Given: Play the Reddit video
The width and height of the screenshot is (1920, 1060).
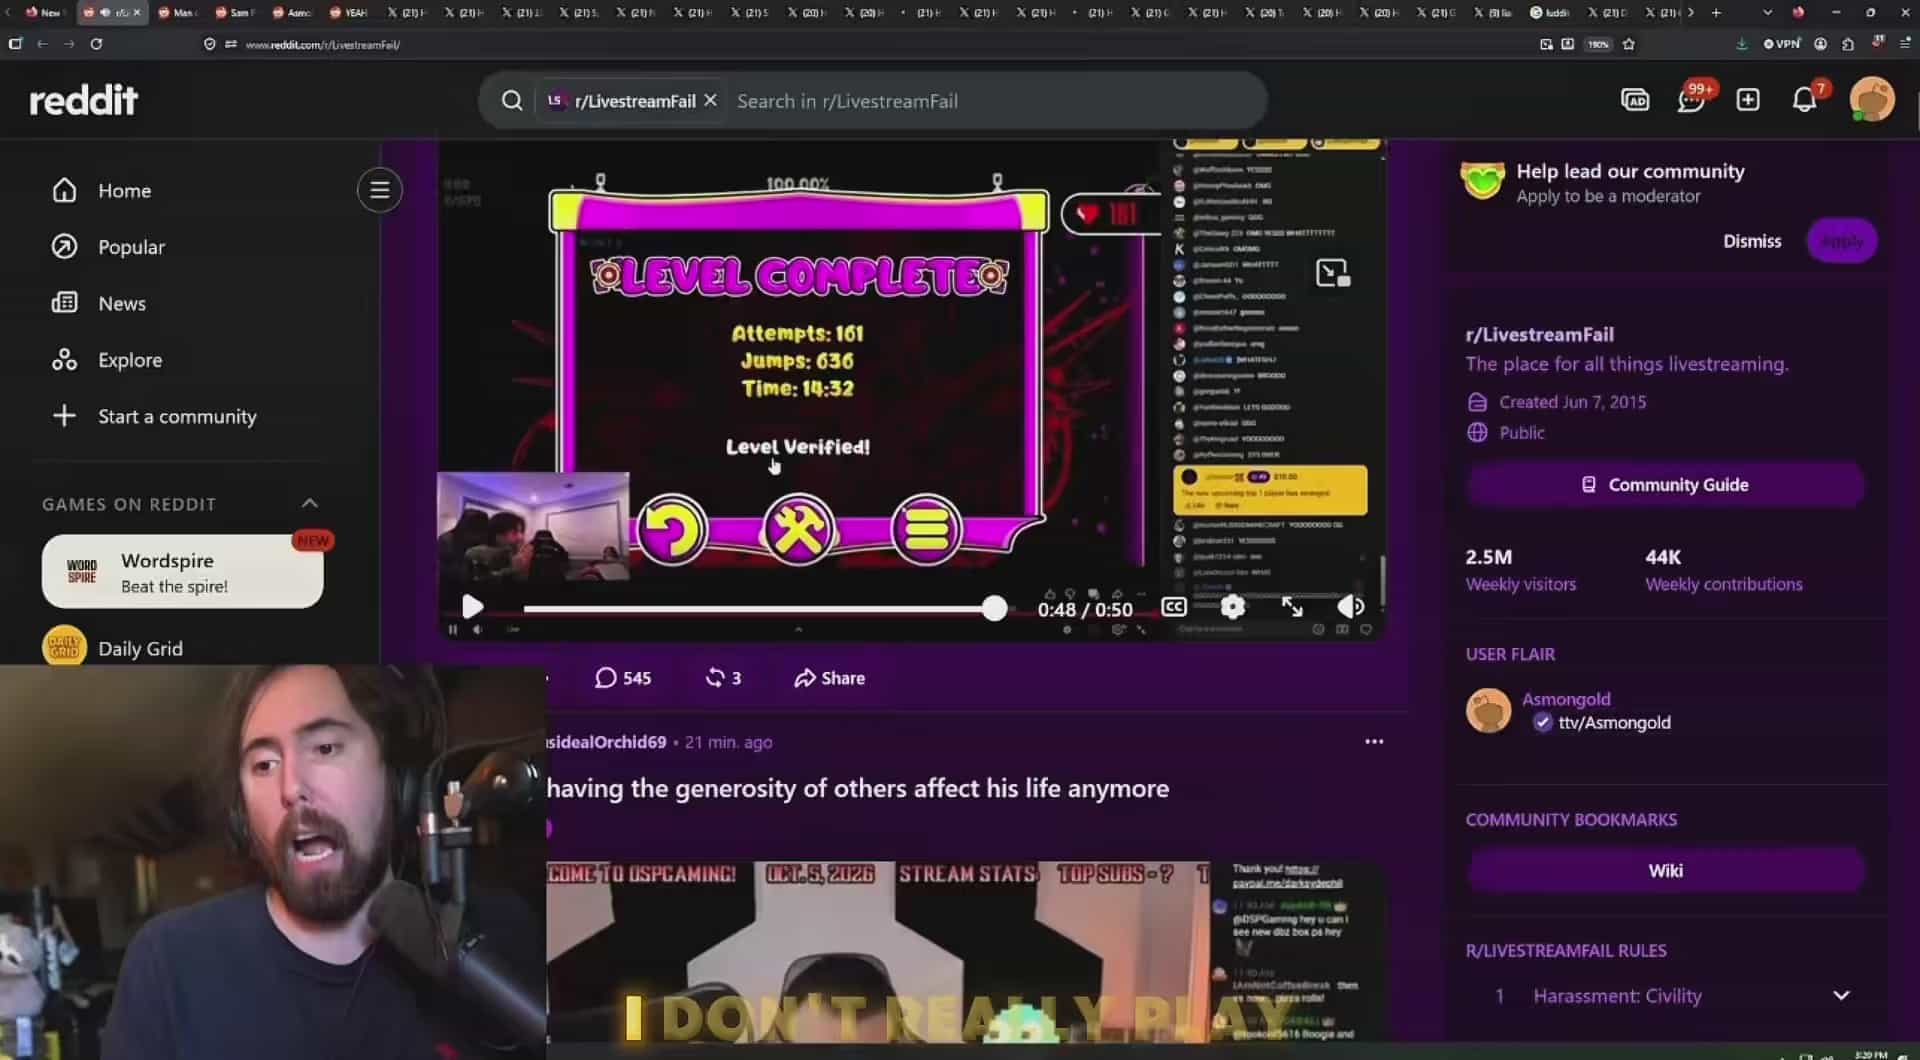Looking at the screenshot, I should pyautogui.click(x=472, y=607).
